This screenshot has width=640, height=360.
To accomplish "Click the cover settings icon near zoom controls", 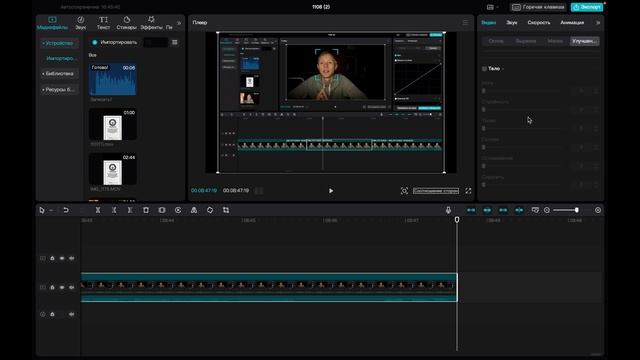I will pos(535,210).
